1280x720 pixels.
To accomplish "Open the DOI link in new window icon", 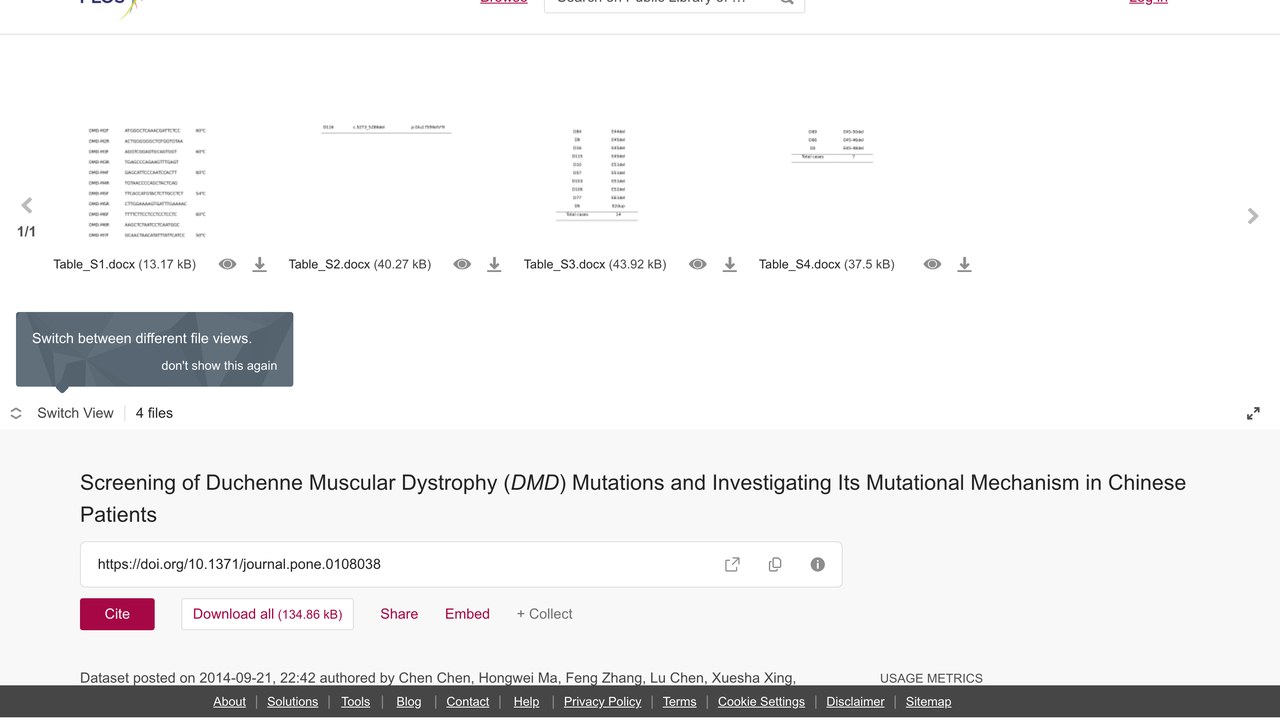I will pos(732,564).
